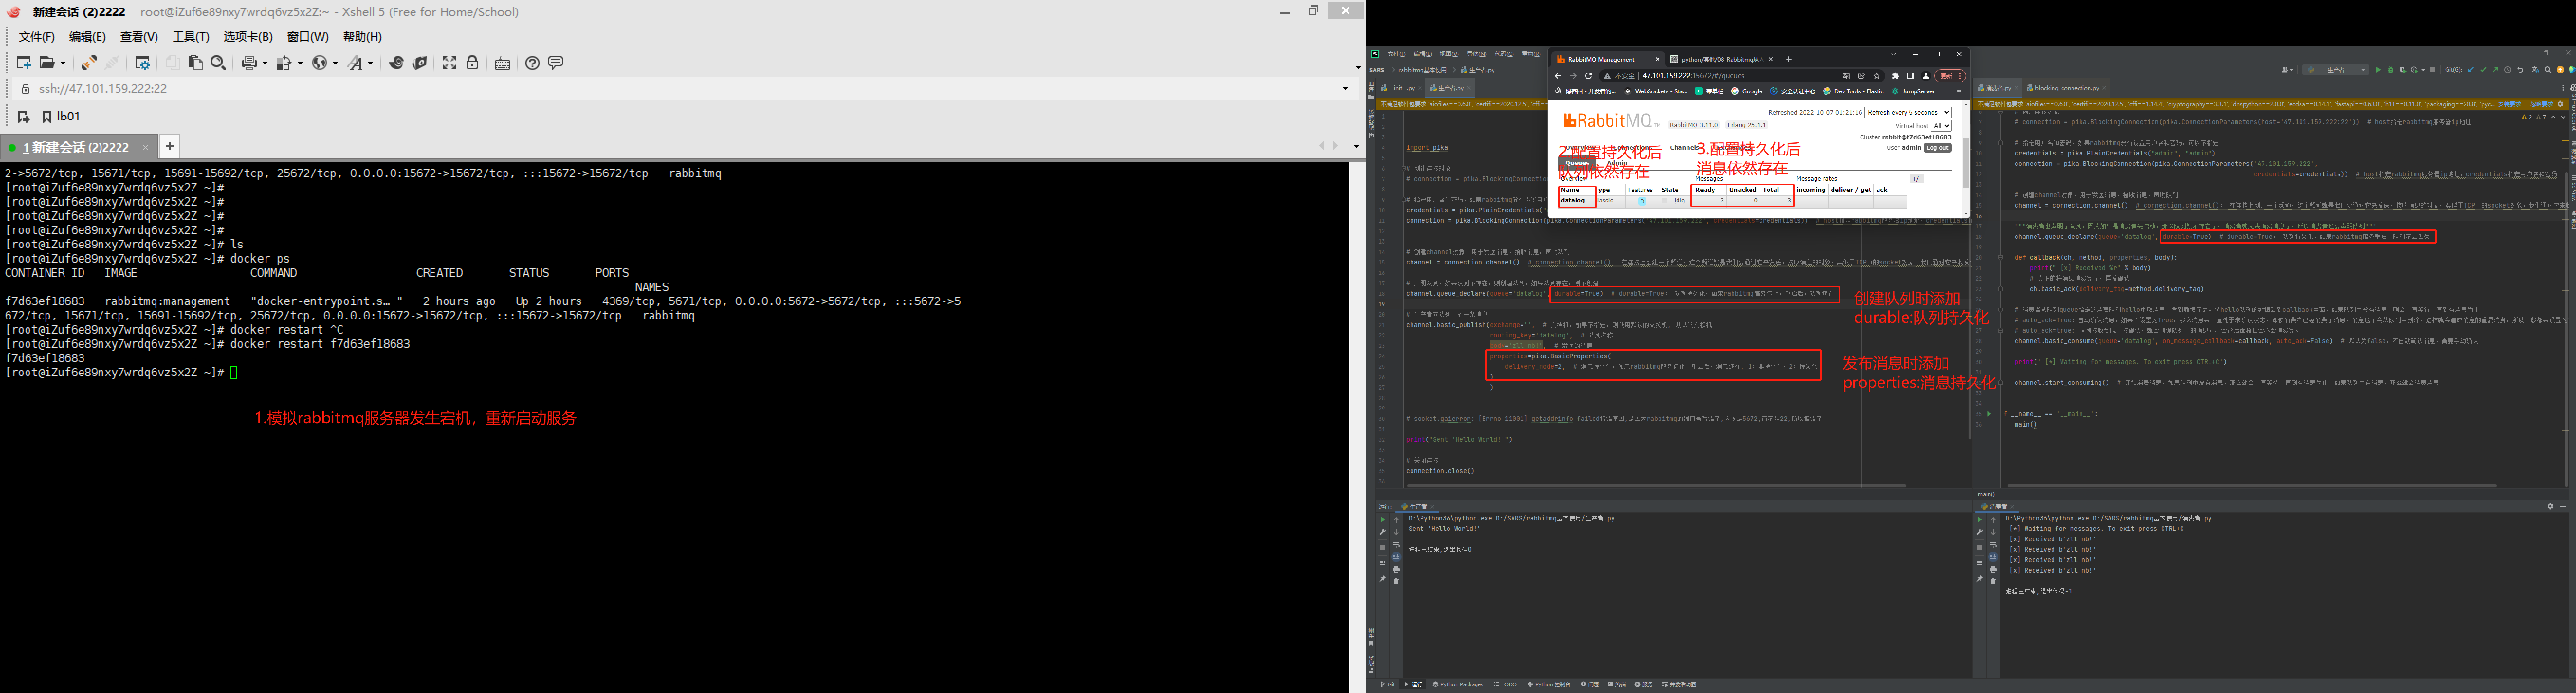This screenshot has width=2576, height=693.
Task: Expand File Transfer dropdown arrow in Xshell
Action: pos(300,63)
